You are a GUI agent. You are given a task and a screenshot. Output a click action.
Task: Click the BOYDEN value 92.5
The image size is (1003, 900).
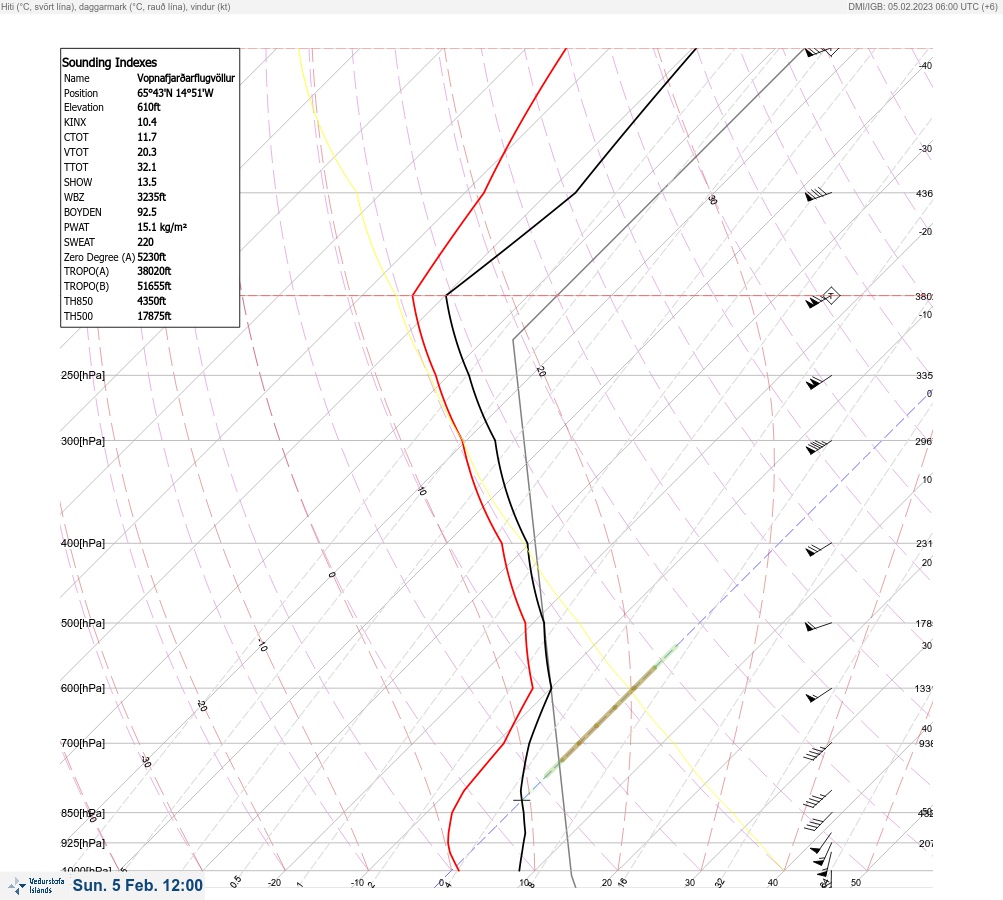147,212
